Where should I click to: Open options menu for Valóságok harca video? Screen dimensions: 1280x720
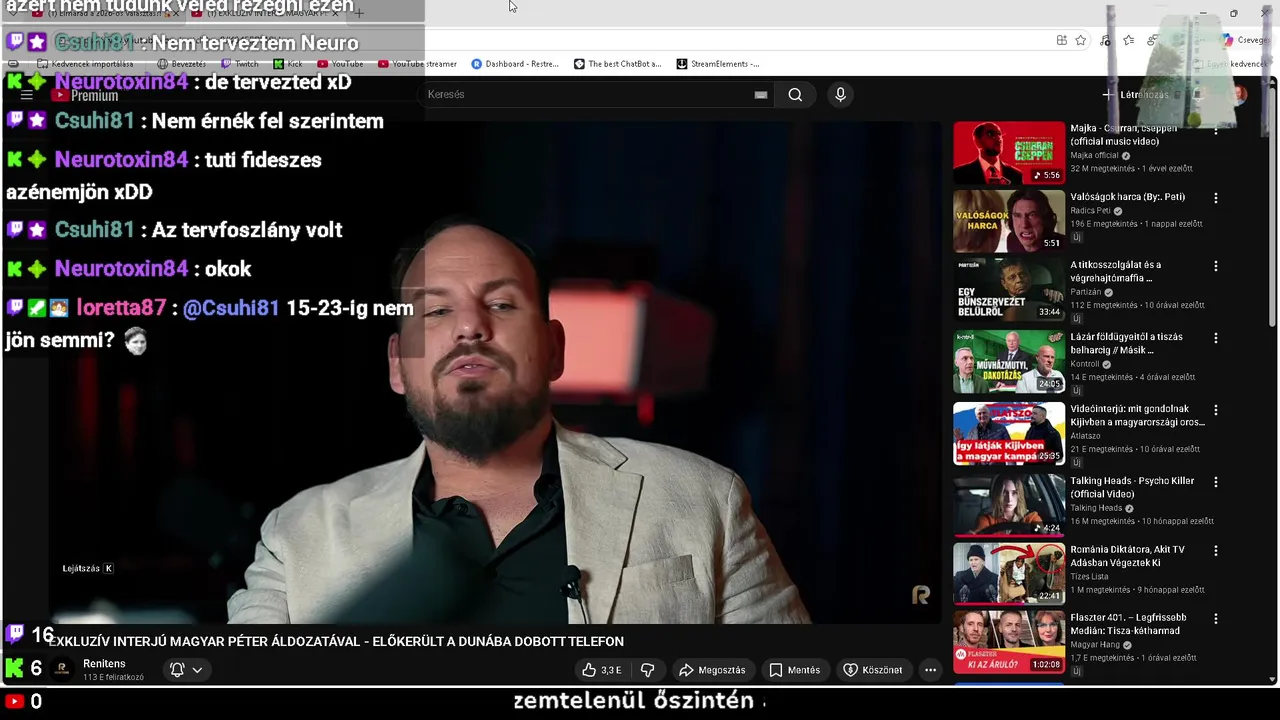[x=1216, y=198]
